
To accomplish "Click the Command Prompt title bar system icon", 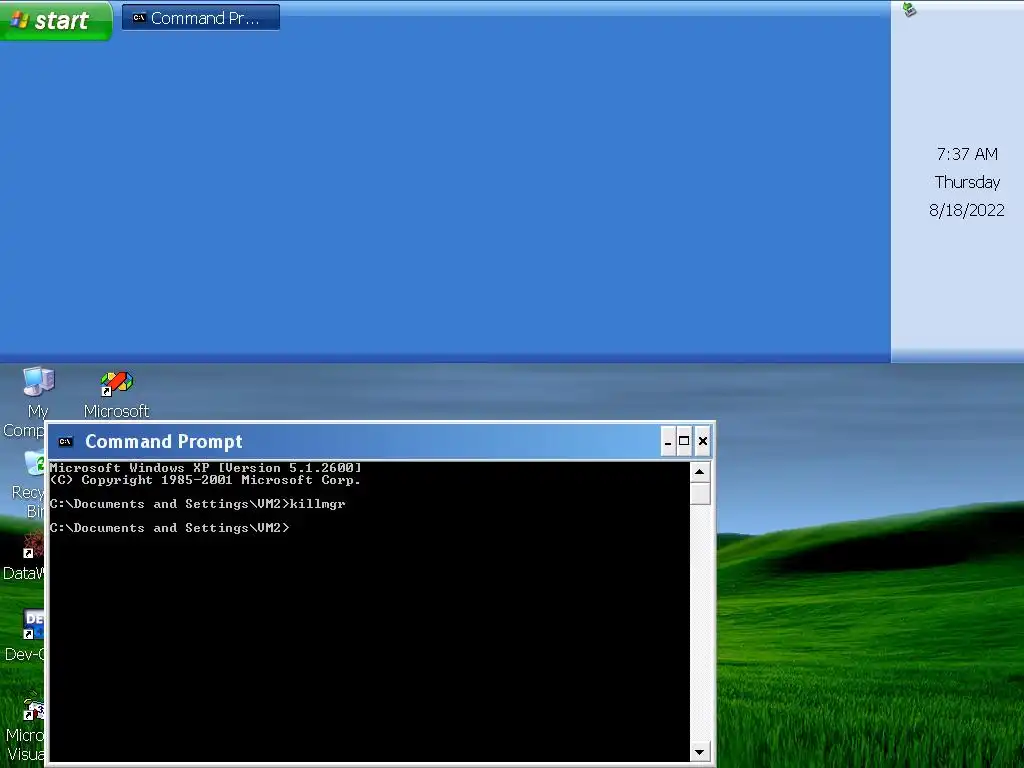I will [65, 441].
